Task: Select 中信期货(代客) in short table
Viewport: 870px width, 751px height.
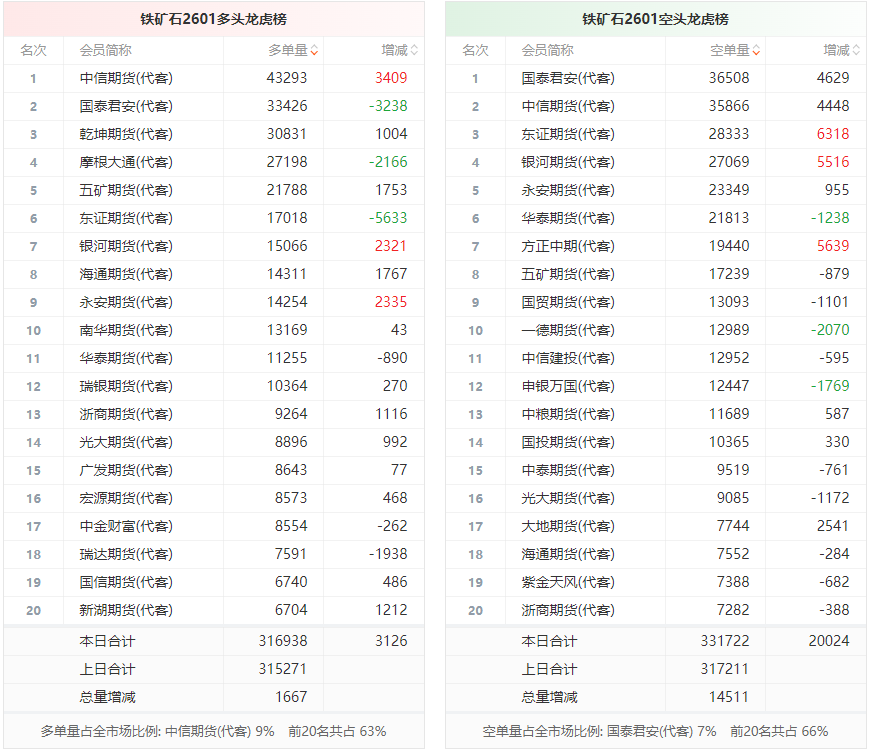Action: coord(568,106)
